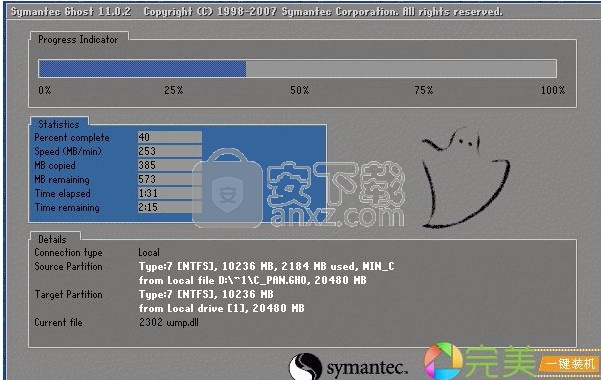Click the anxz.com watermark text
This screenshot has width=601, height=380.
tap(337, 215)
